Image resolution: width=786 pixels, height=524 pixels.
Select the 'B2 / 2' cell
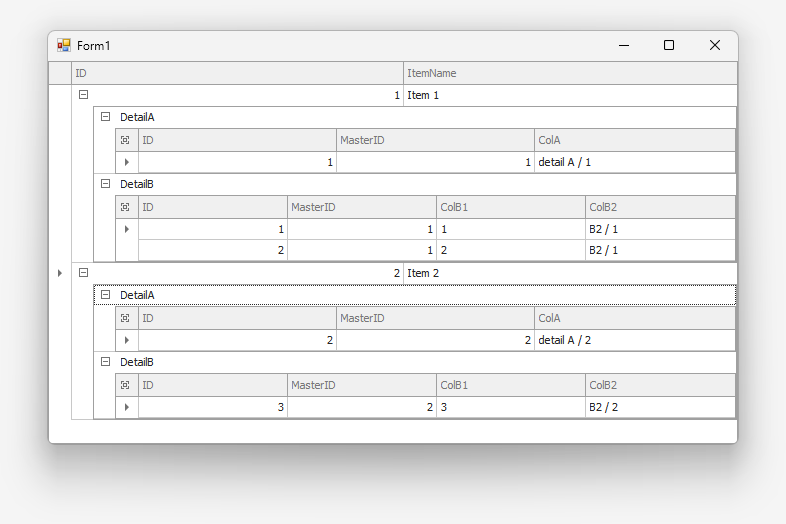point(660,407)
